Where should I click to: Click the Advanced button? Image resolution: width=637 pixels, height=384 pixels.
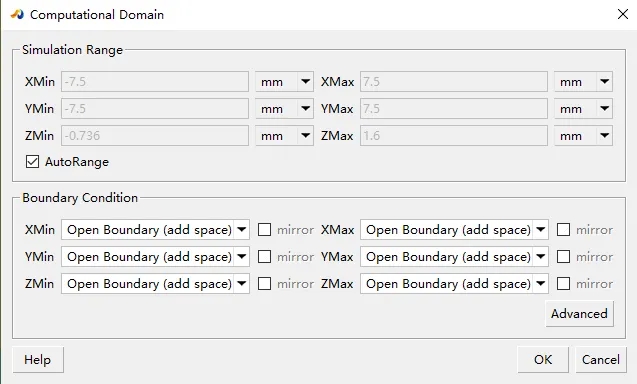click(579, 314)
